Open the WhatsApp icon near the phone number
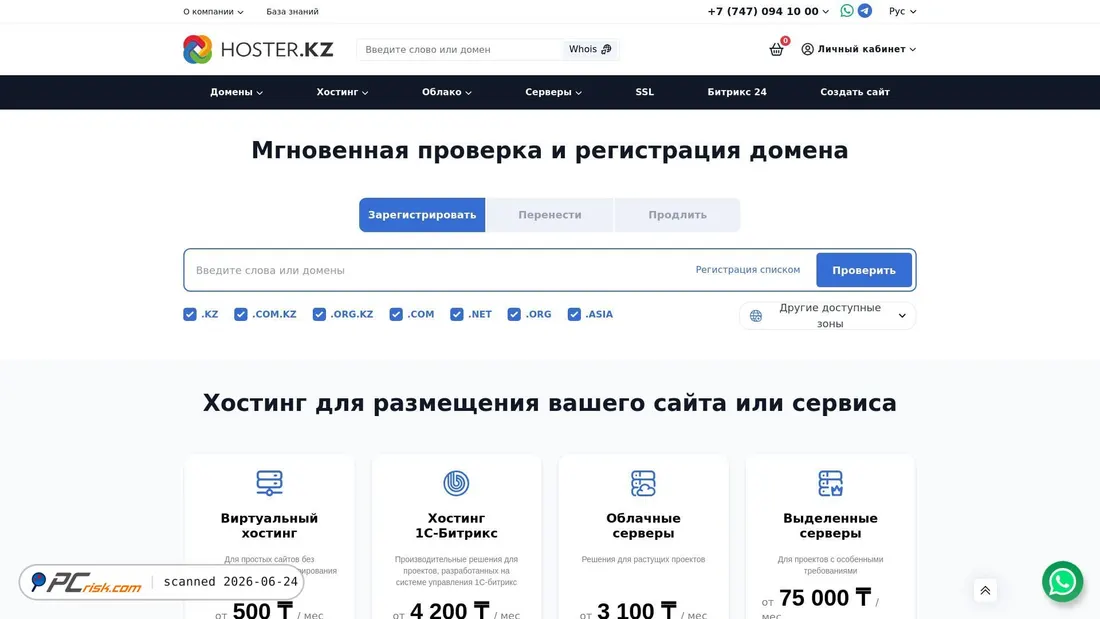 tap(847, 11)
